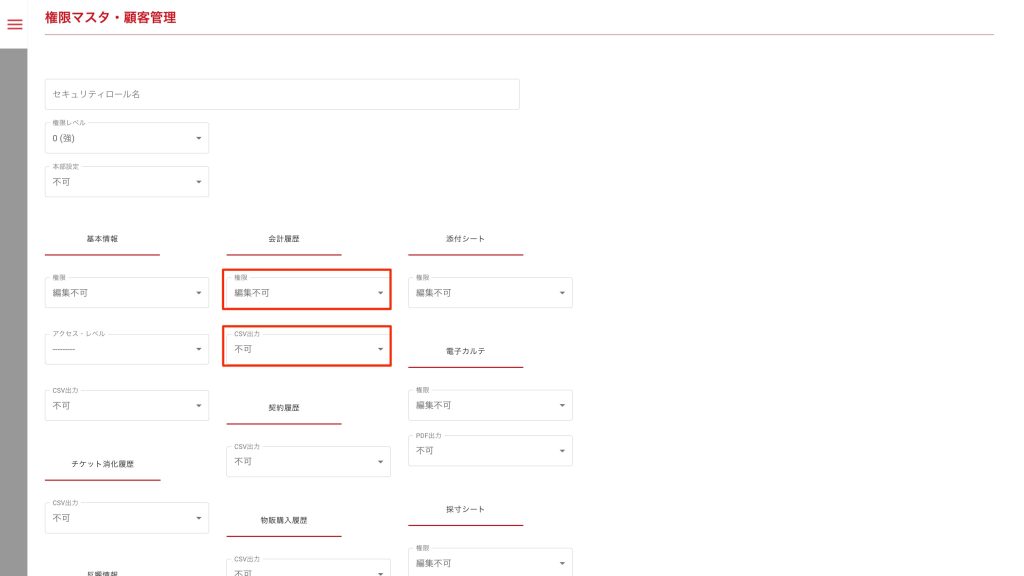The height and width of the screenshot is (576, 1024).
Task: Click the arrow icon of 基本情報 権限 dropdown
Action: point(199,293)
